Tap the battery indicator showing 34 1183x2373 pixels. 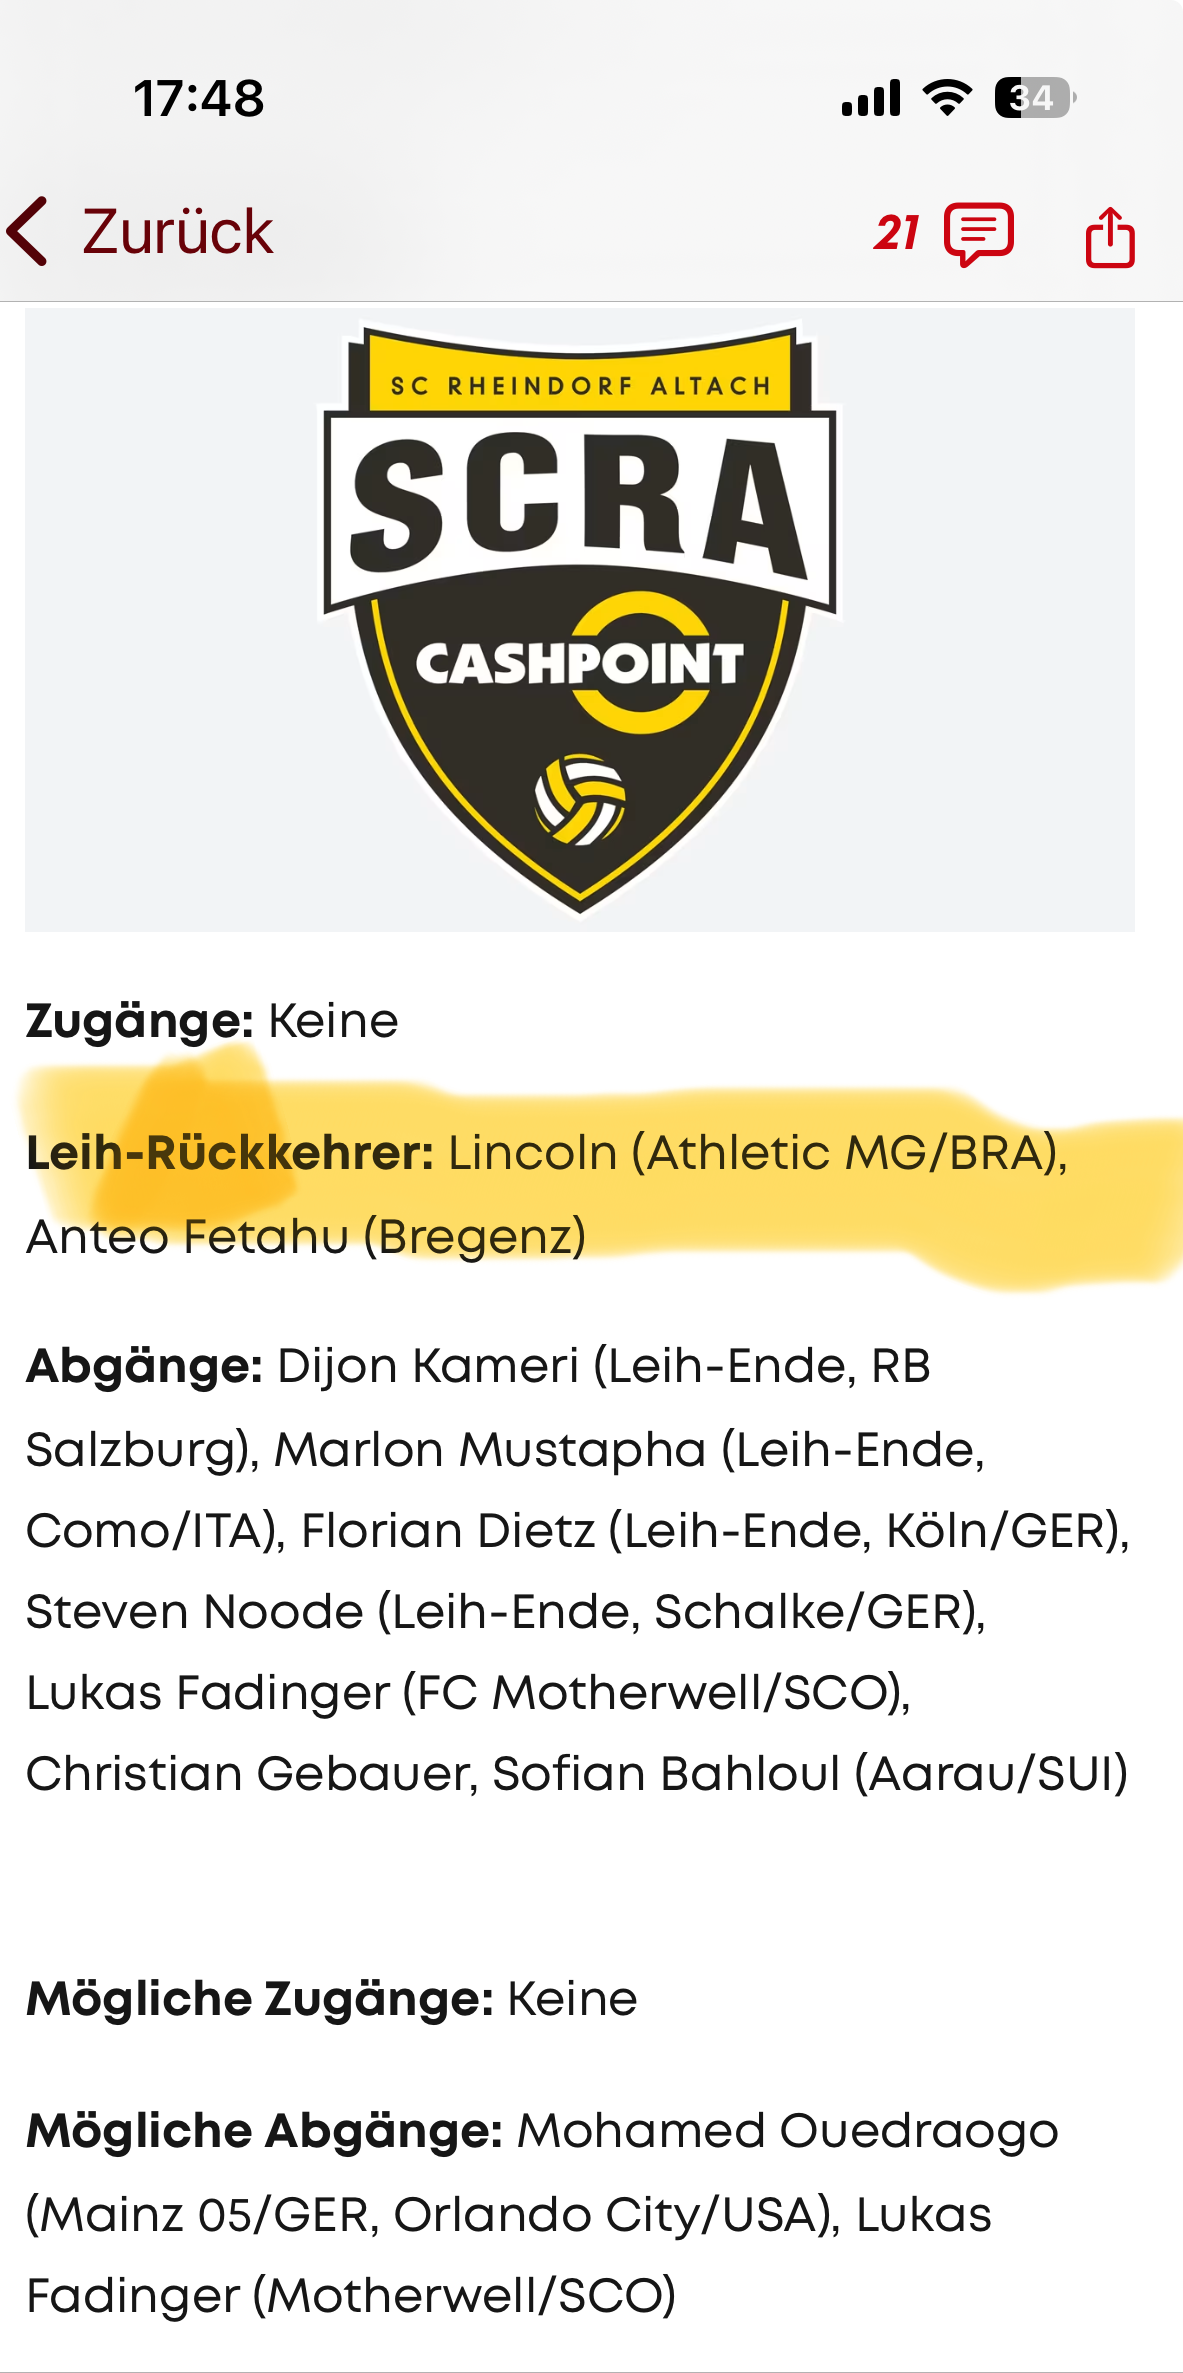pos(1035,98)
